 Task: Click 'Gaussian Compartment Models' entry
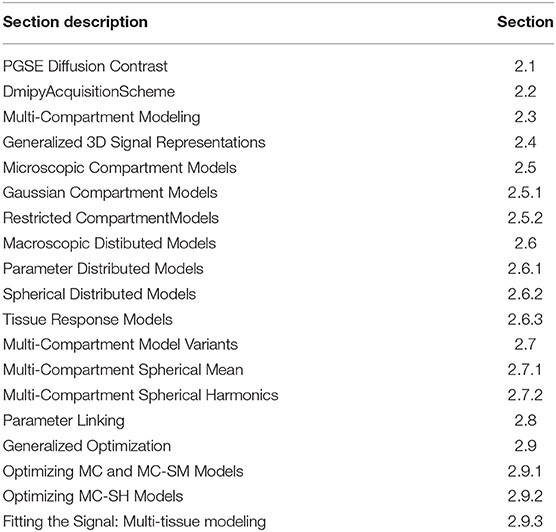[110, 193]
